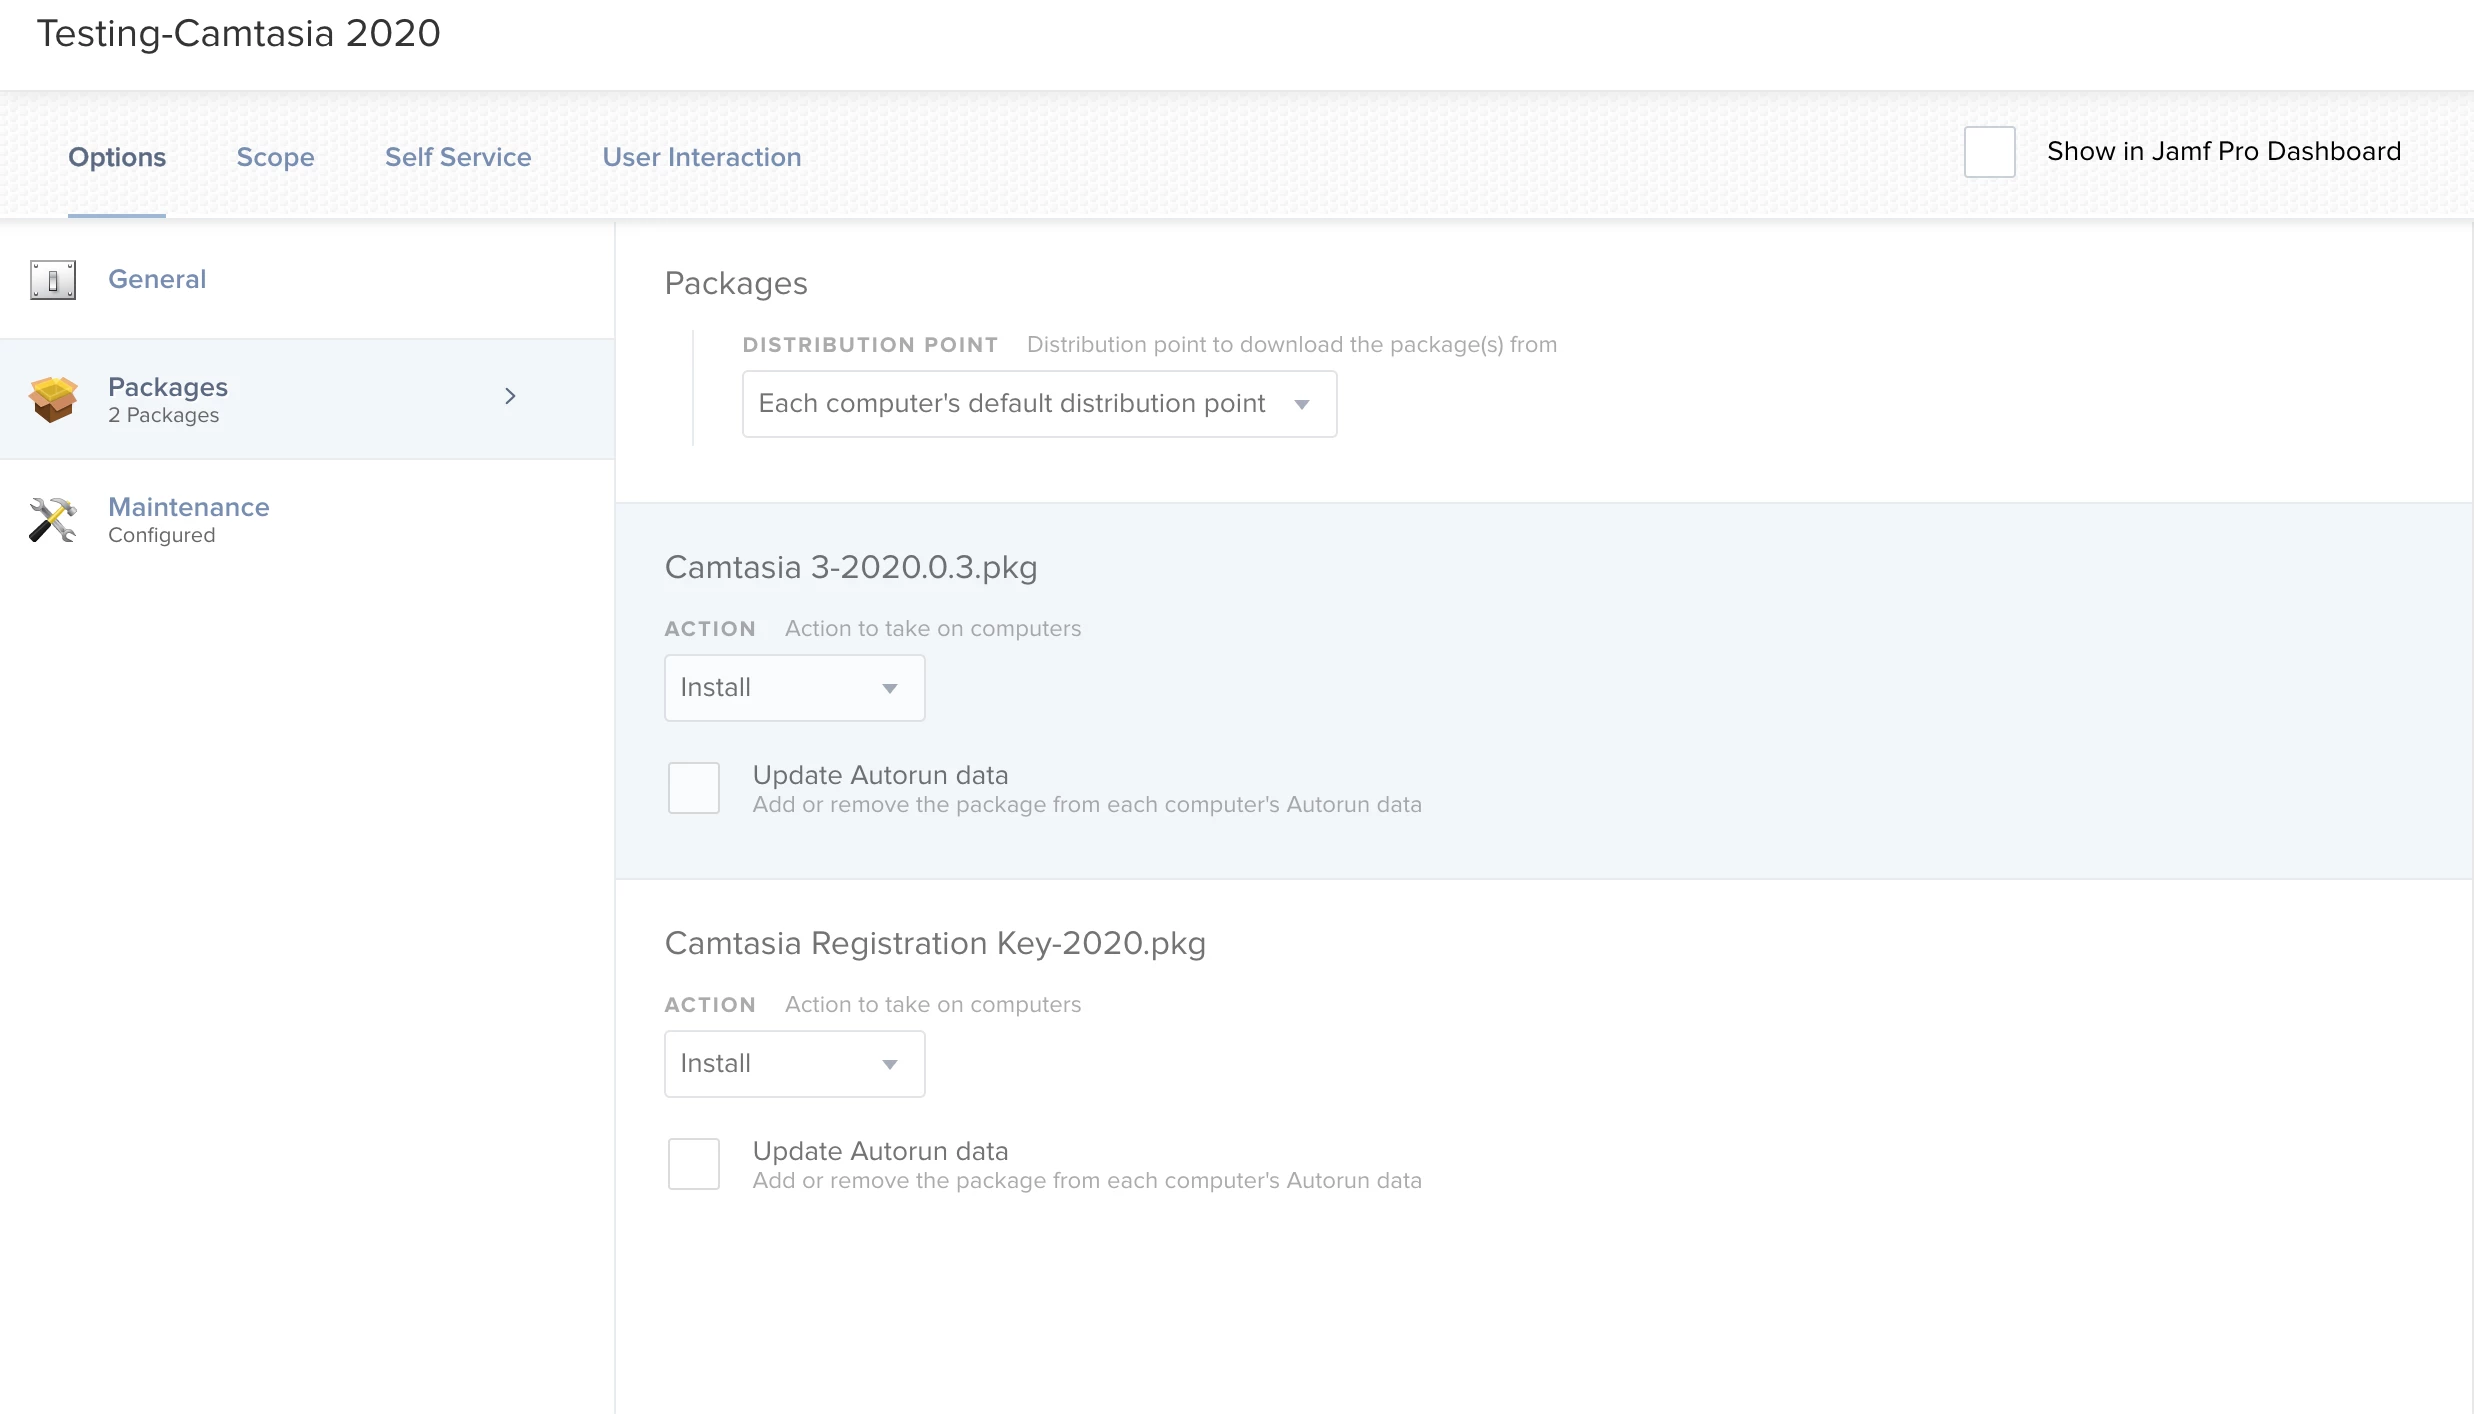Open the distribution point dropdown
This screenshot has width=2474, height=1414.
click(x=1039, y=404)
